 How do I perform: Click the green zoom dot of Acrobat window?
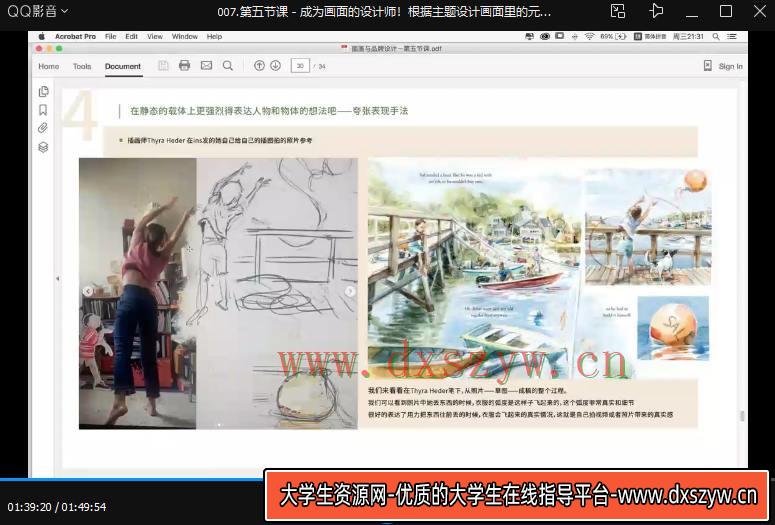(x=59, y=48)
